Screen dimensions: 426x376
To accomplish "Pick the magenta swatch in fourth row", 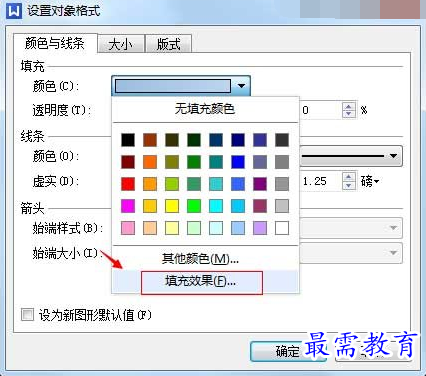I will pyautogui.click(x=128, y=206).
